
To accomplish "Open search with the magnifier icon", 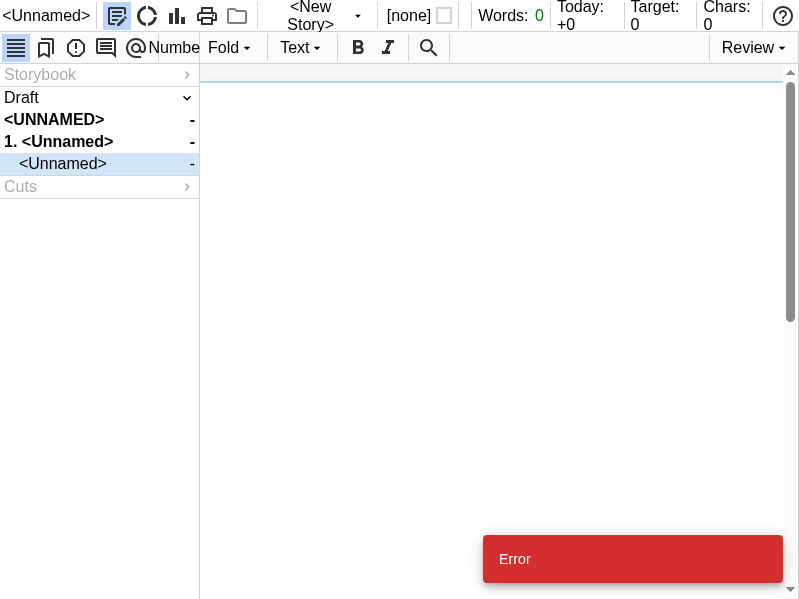I will 429,47.
